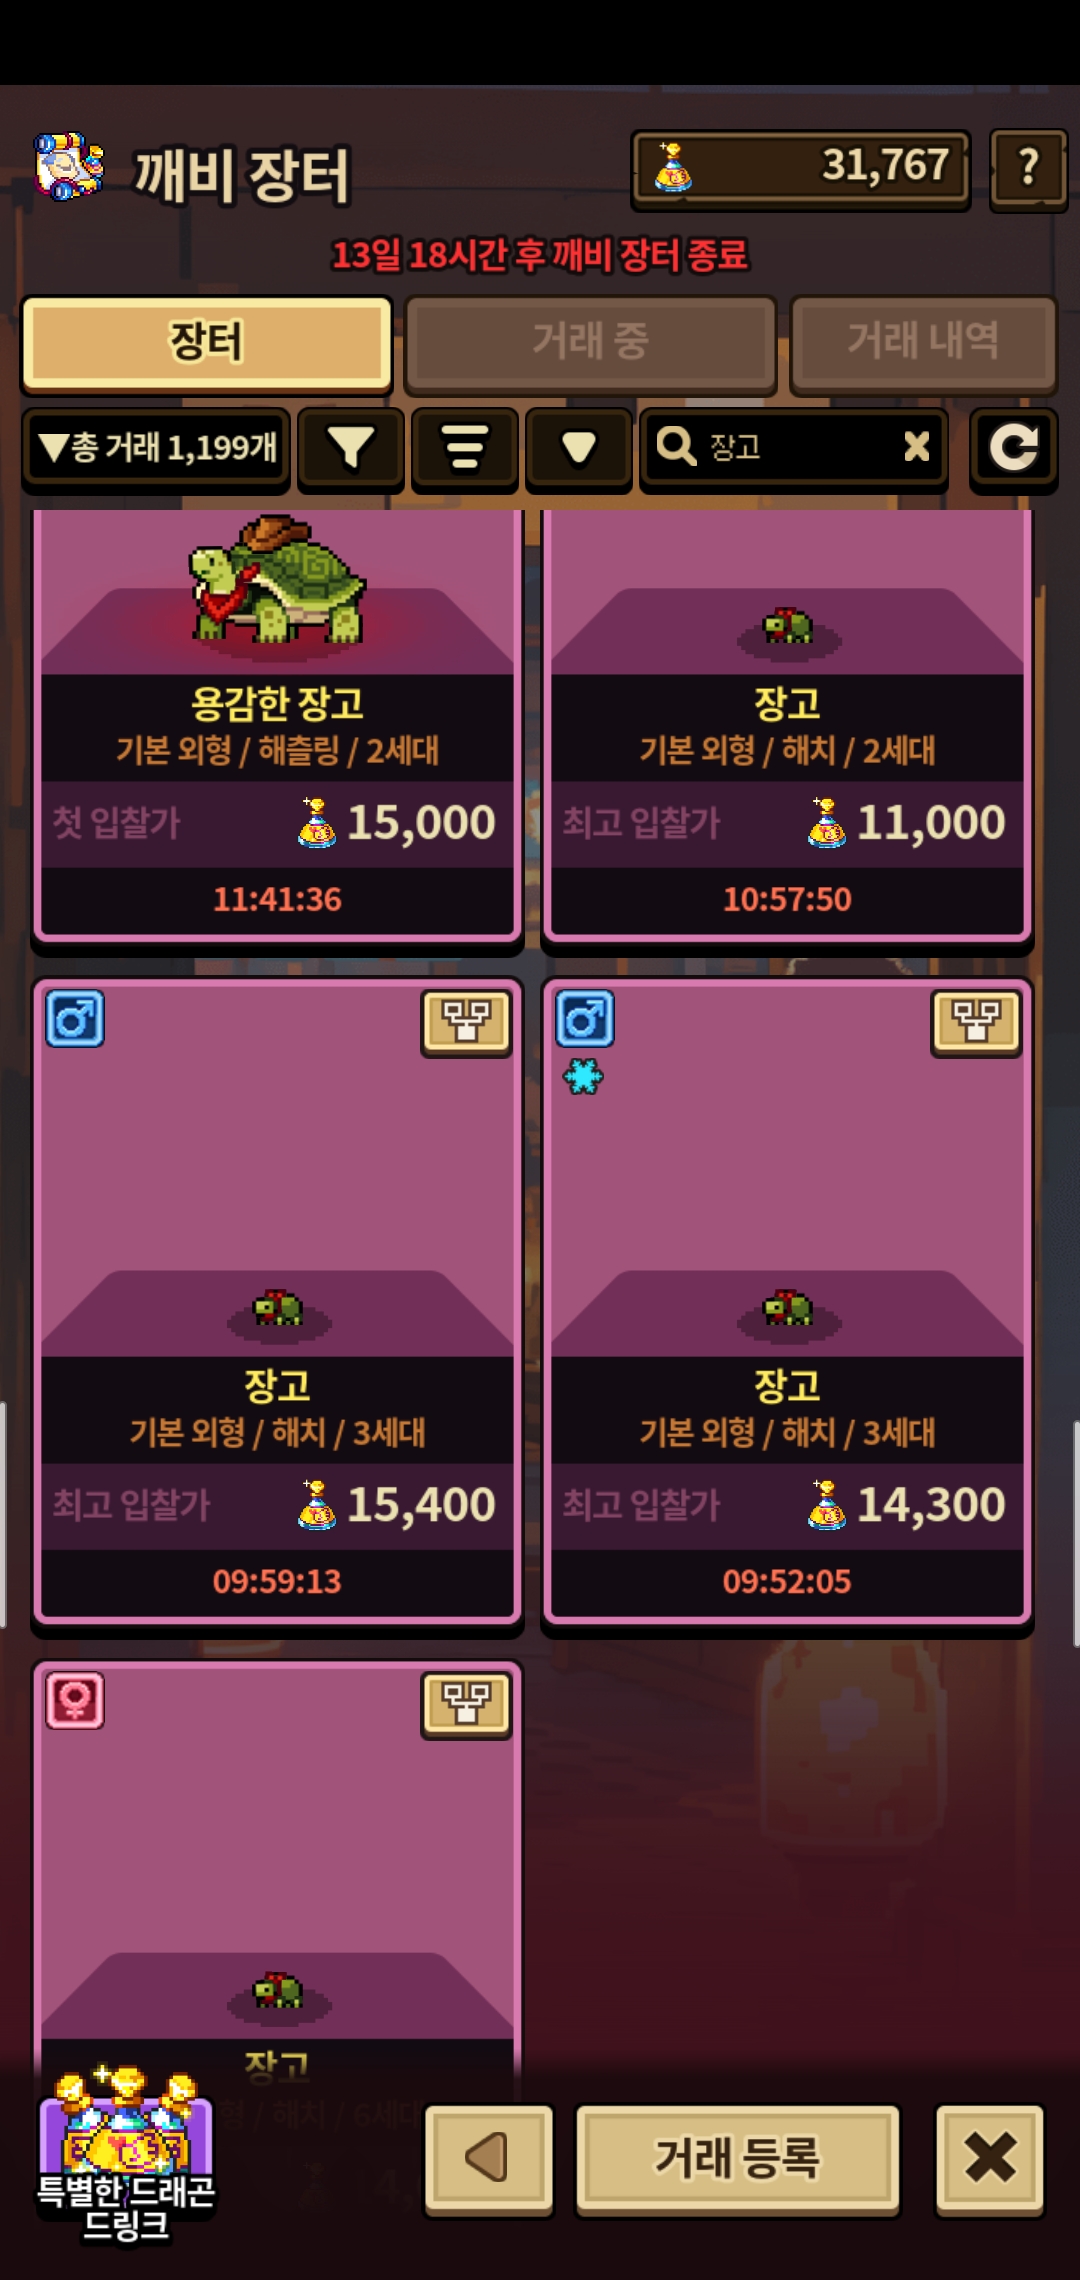Switch to the 거래 중 tab
The image size is (1080, 2280).
pos(590,342)
